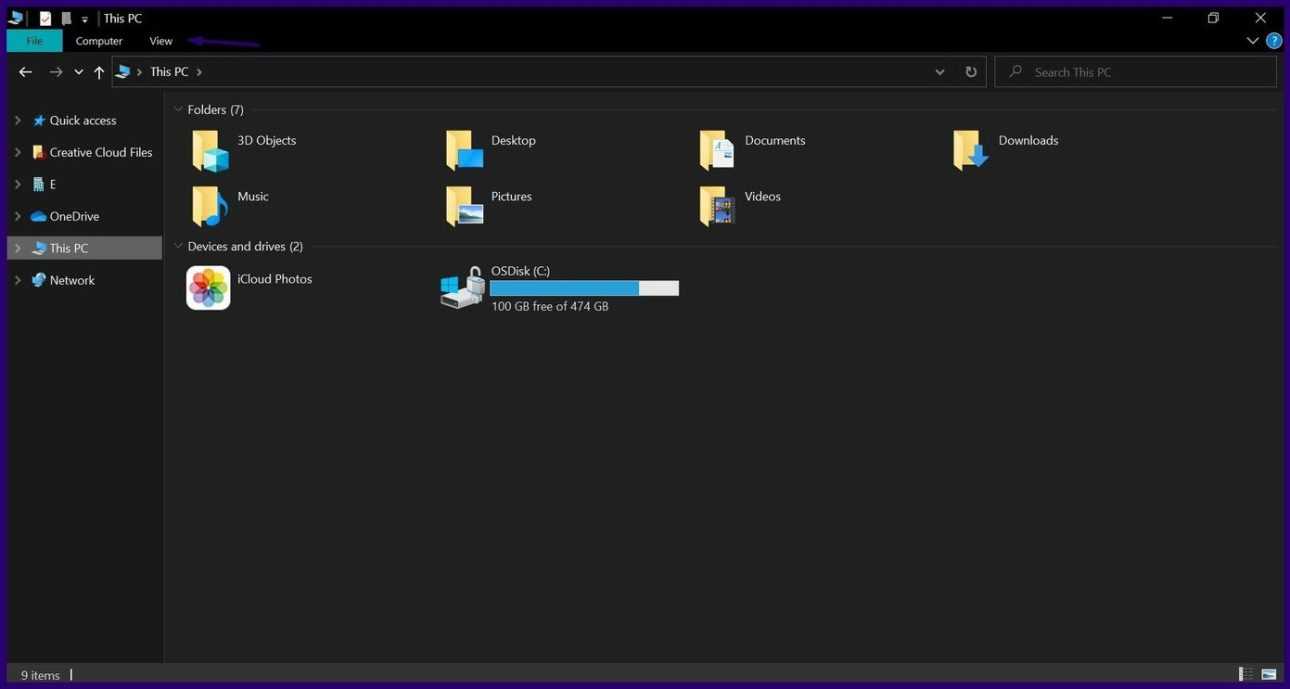Click the Refresh button in address bar
The width and height of the screenshot is (1290, 689).
point(970,72)
